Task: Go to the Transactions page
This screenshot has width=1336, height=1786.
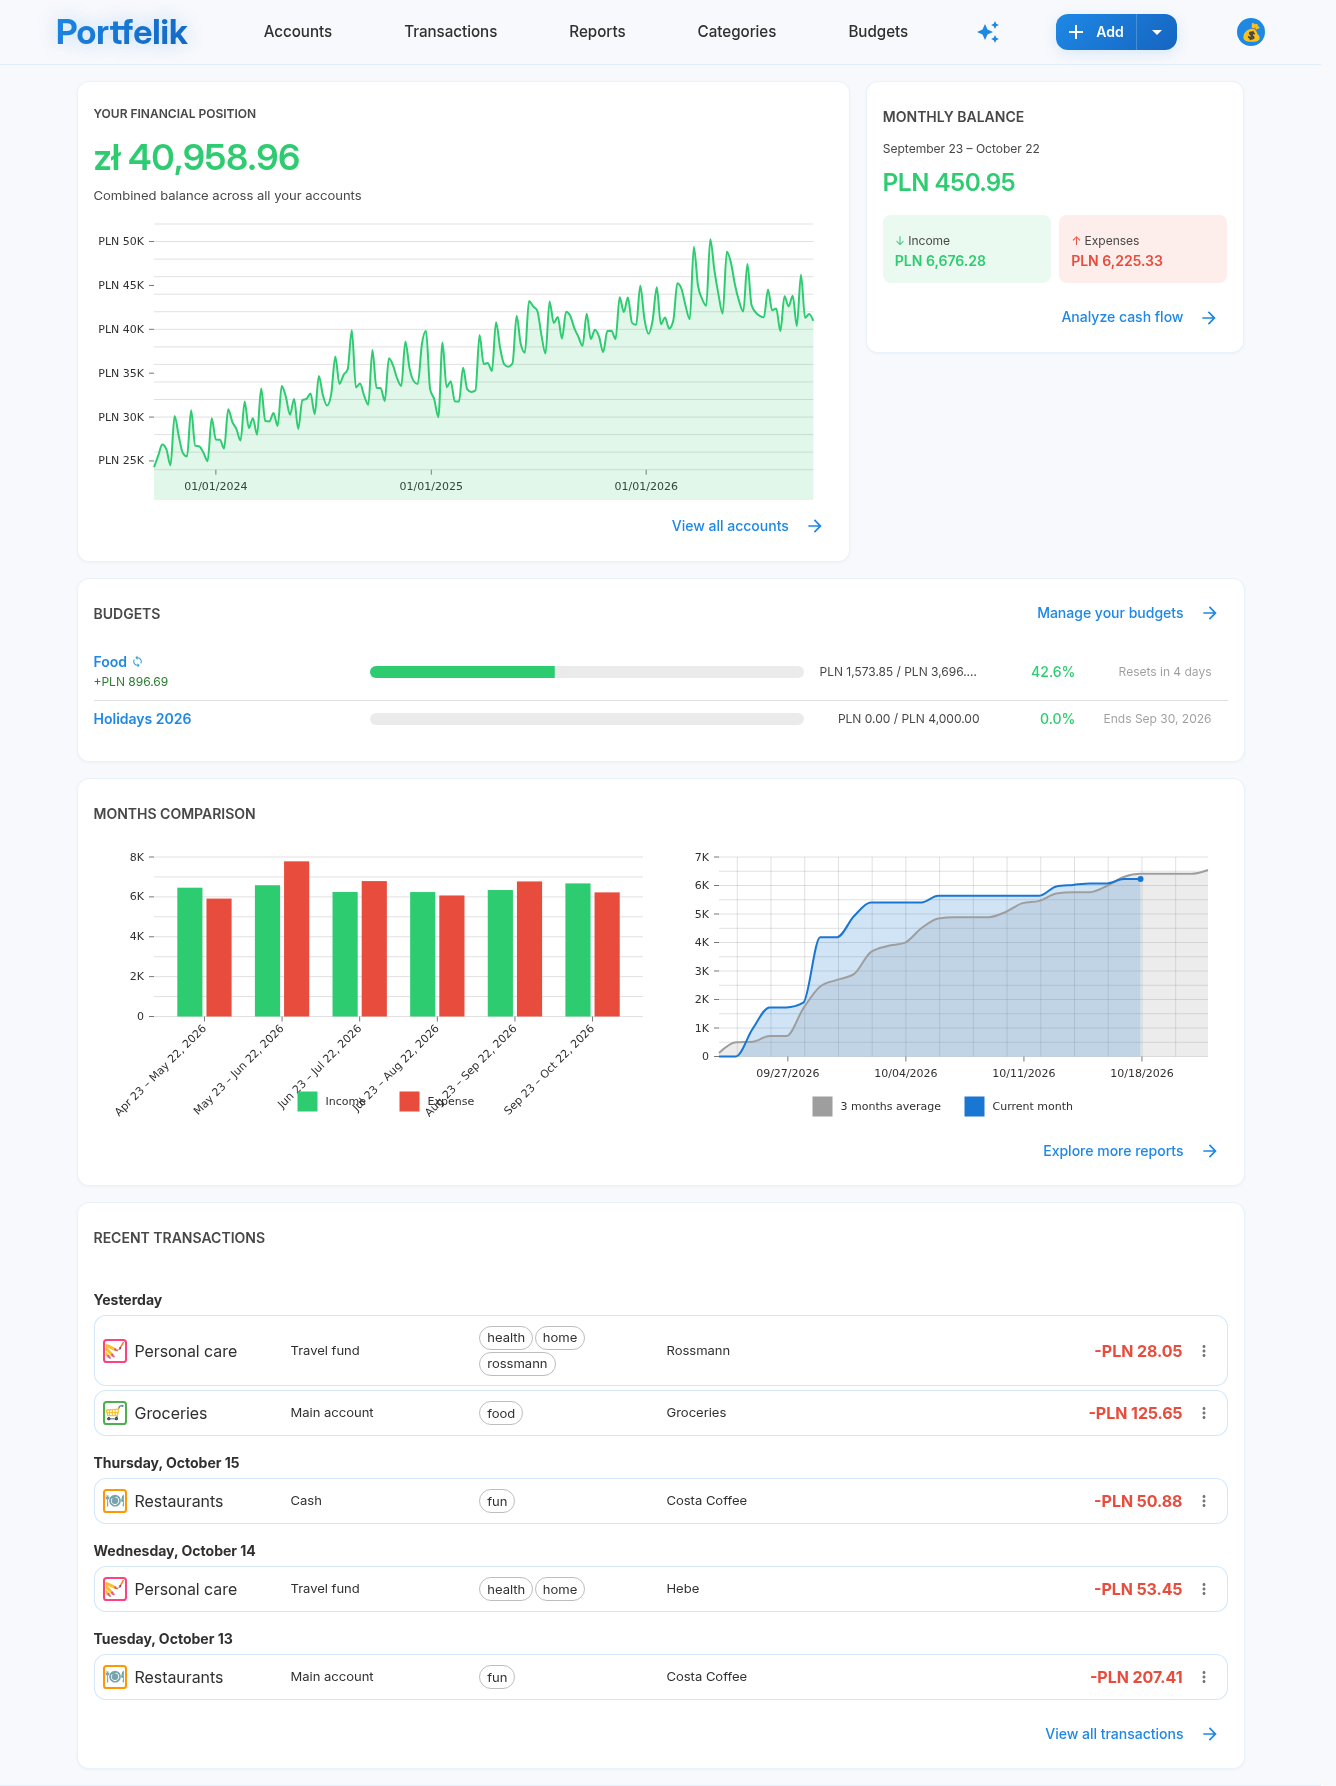Action: 451,32
